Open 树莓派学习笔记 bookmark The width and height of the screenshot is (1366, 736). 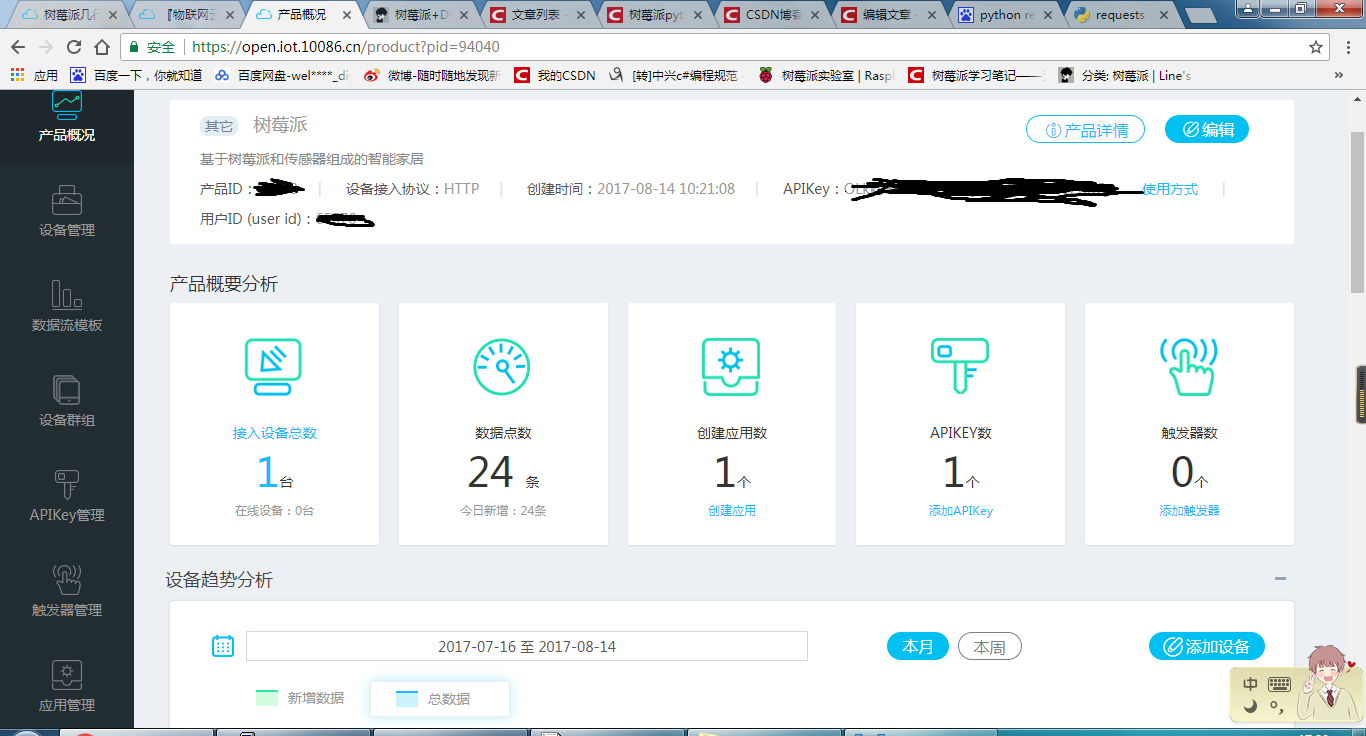pos(976,75)
